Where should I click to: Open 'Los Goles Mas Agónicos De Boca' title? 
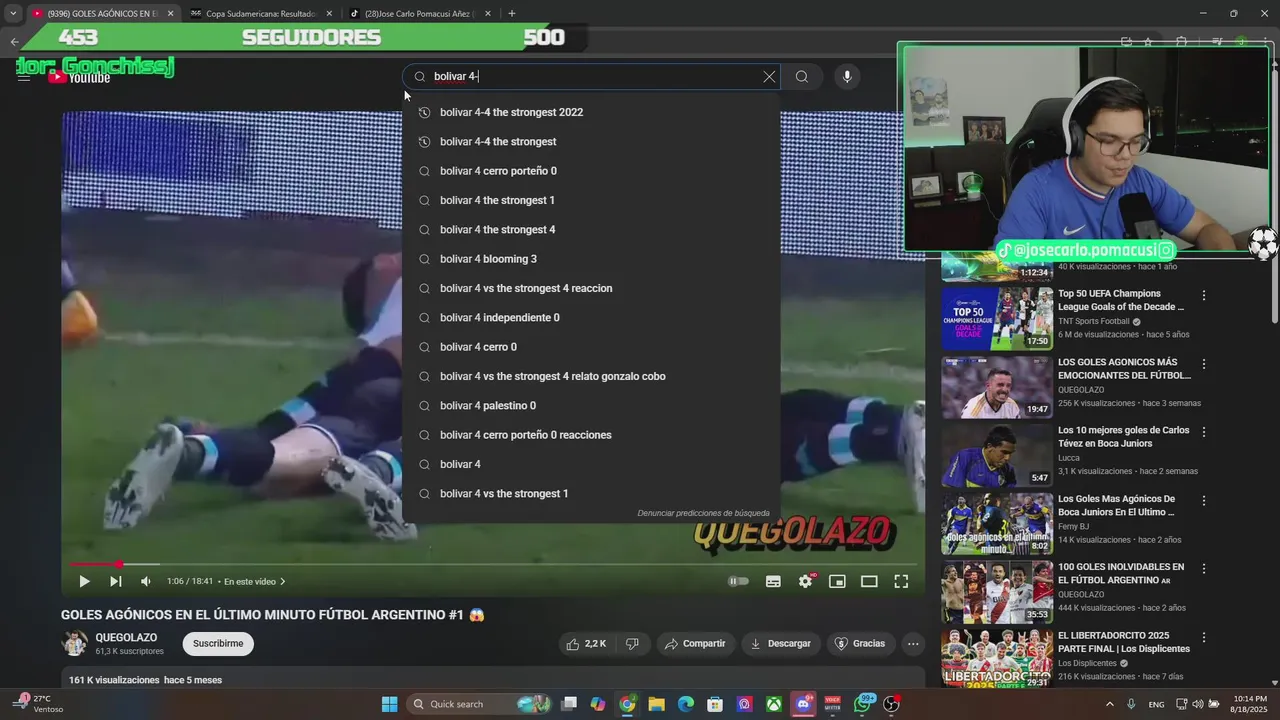click(1116, 505)
